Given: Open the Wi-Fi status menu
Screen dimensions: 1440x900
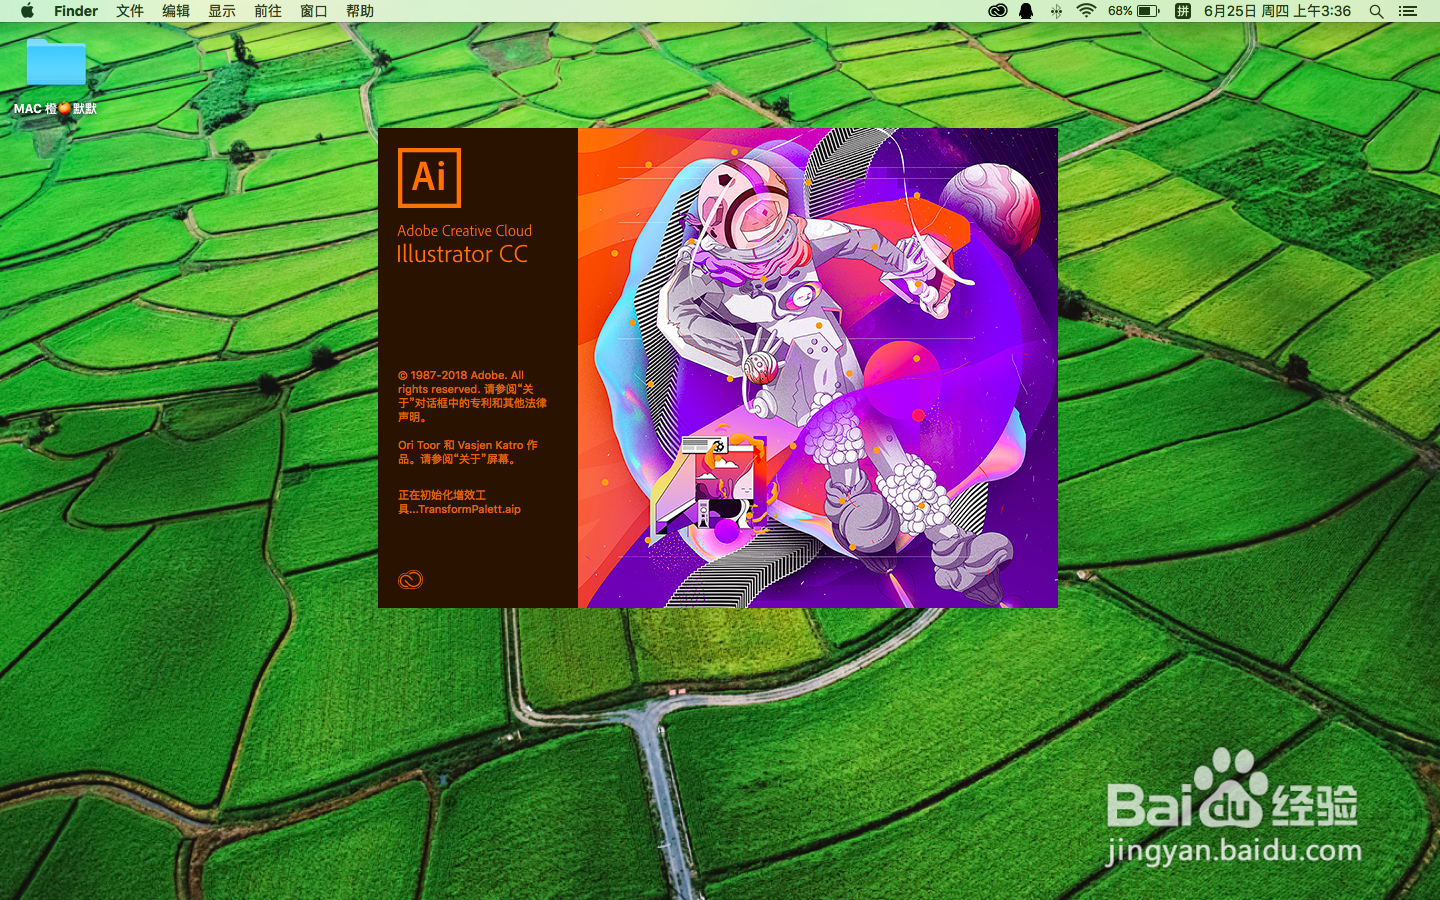Looking at the screenshot, I should click(1086, 11).
